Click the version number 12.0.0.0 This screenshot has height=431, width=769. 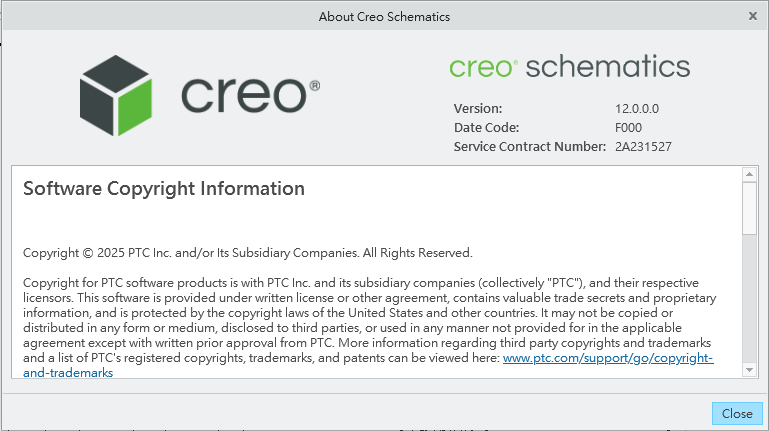tap(637, 108)
